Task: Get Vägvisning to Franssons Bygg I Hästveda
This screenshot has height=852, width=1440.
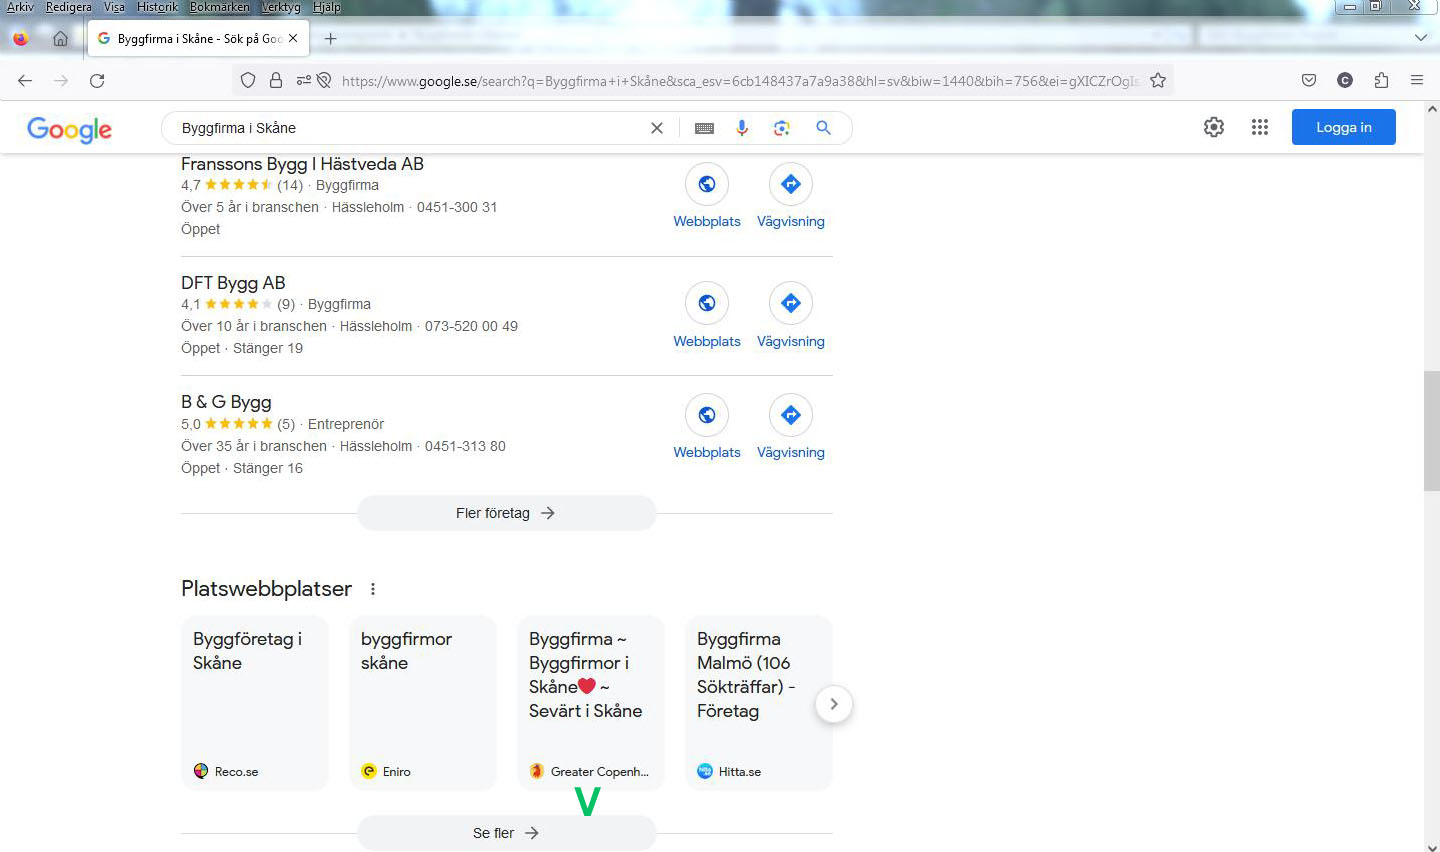Action: point(791,197)
